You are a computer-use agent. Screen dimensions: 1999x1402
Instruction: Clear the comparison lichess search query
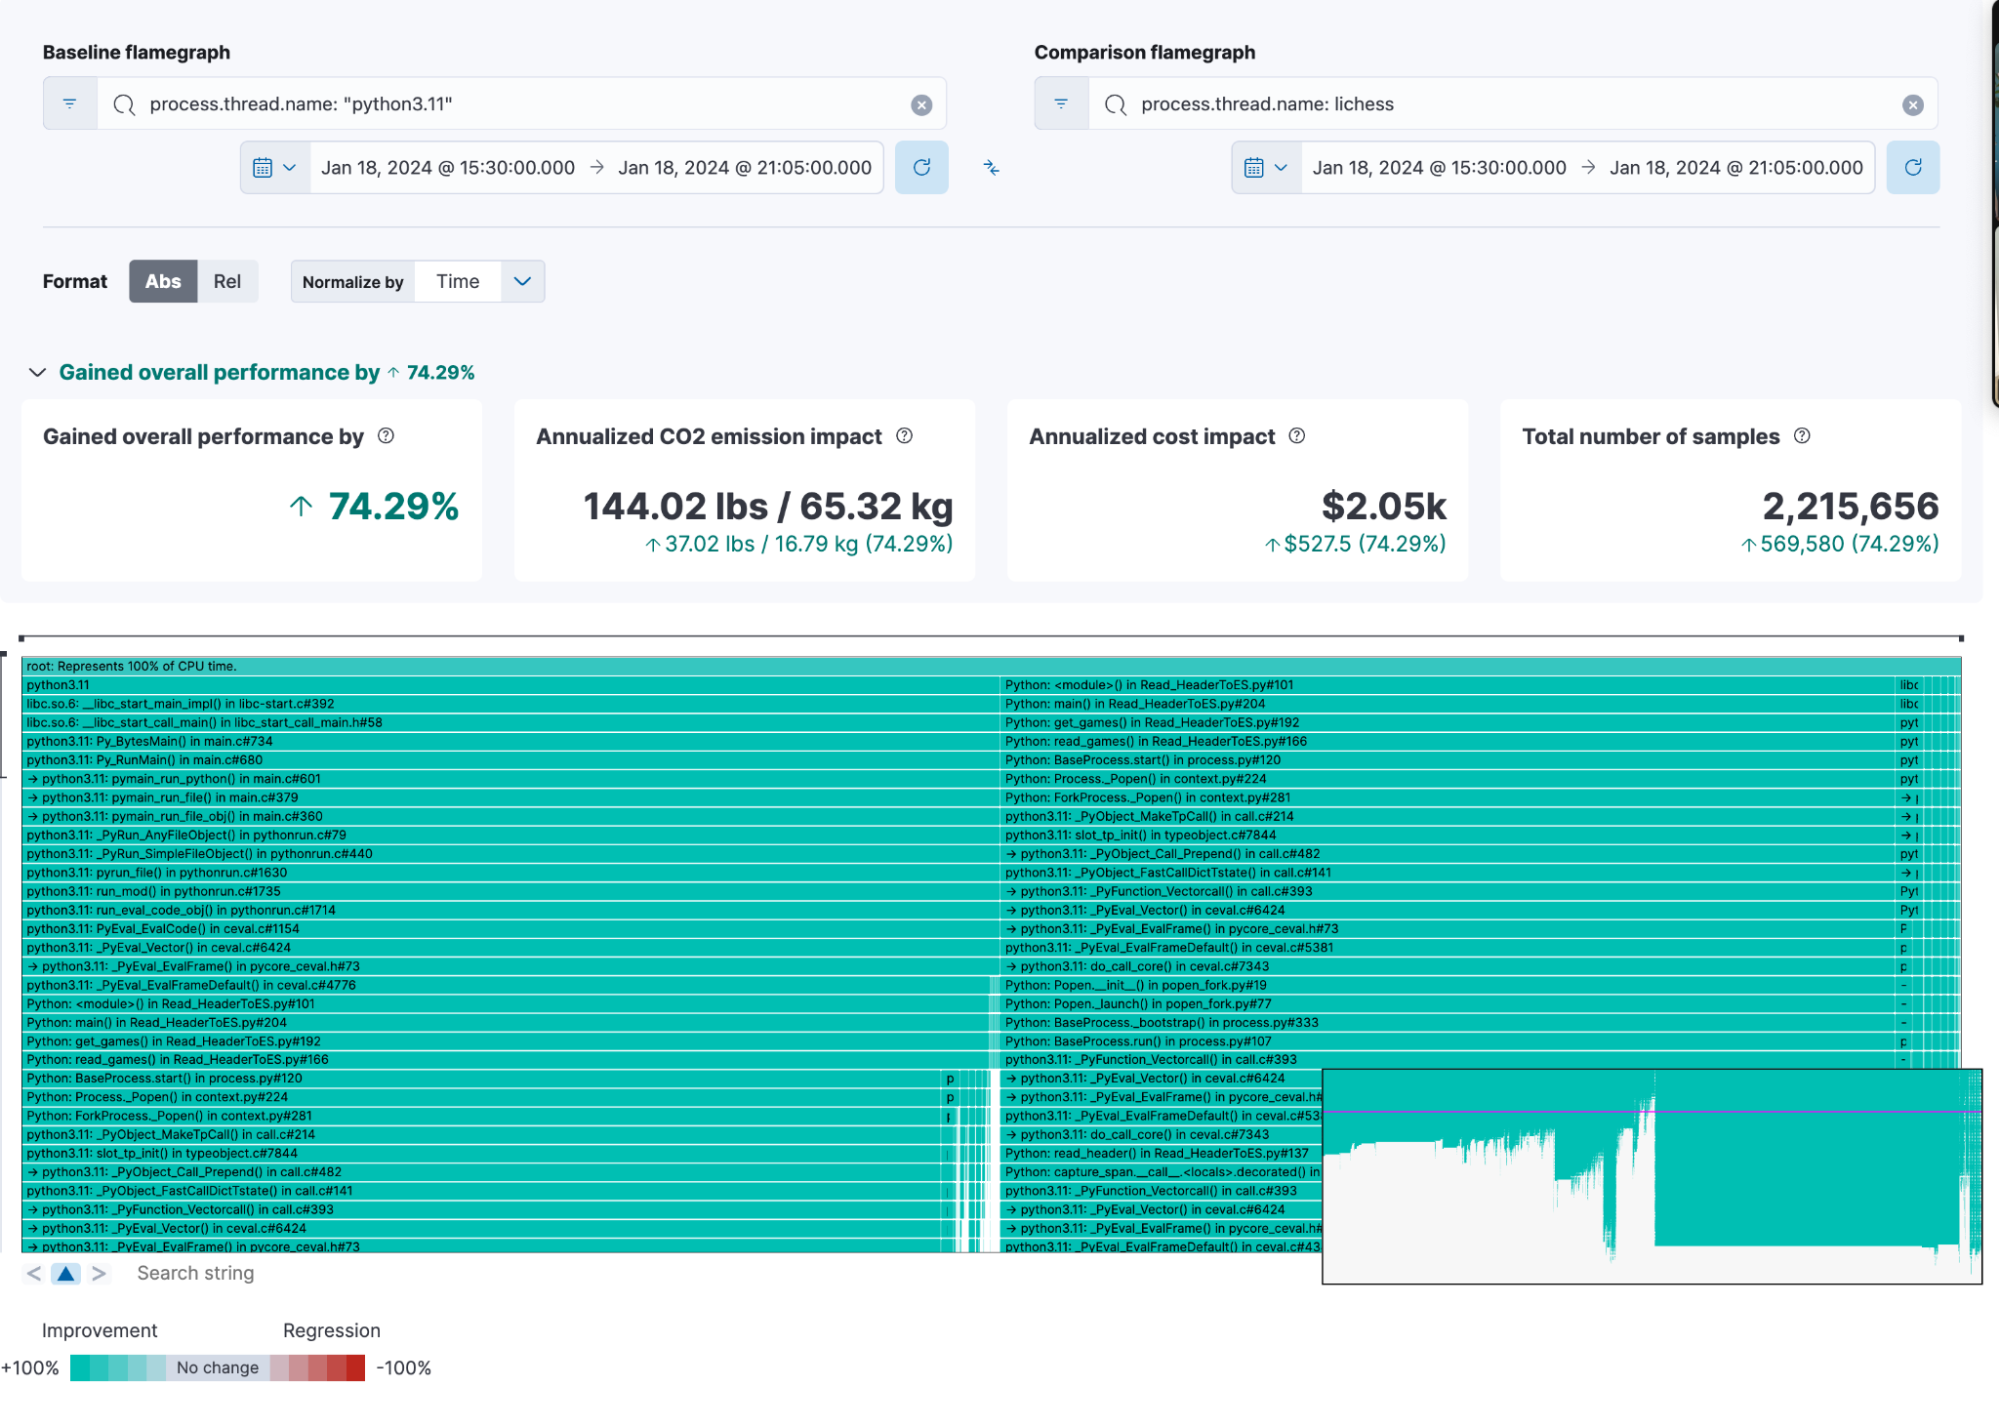tap(1912, 105)
